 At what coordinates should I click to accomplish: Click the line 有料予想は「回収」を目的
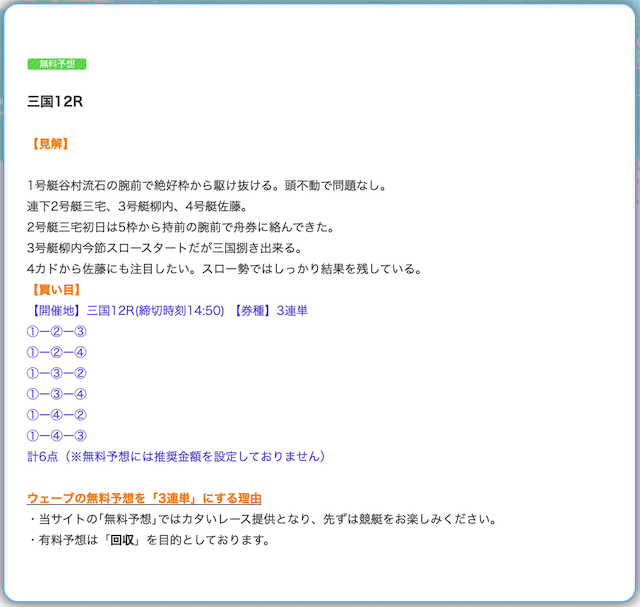click(x=150, y=540)
